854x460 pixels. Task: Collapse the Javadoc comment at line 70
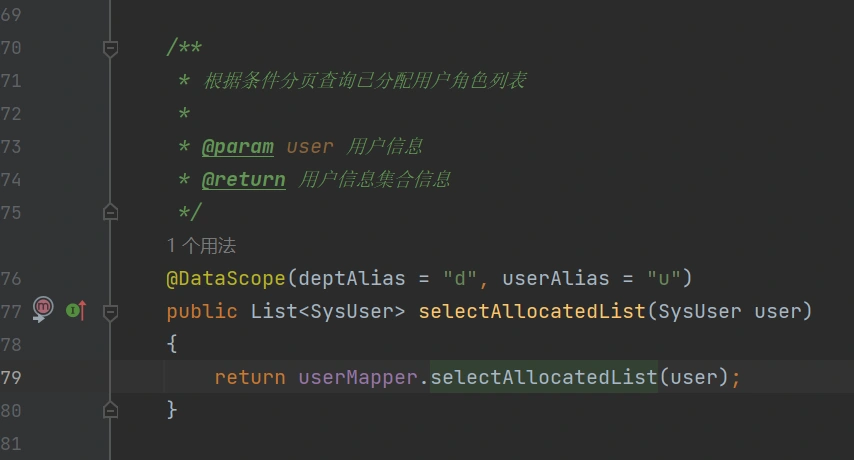[111, 48]
